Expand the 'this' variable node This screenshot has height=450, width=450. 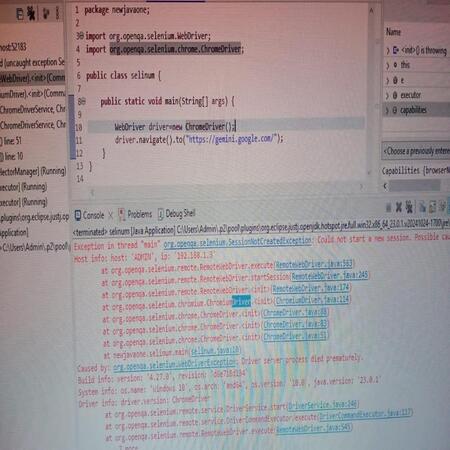pos(388,65)
